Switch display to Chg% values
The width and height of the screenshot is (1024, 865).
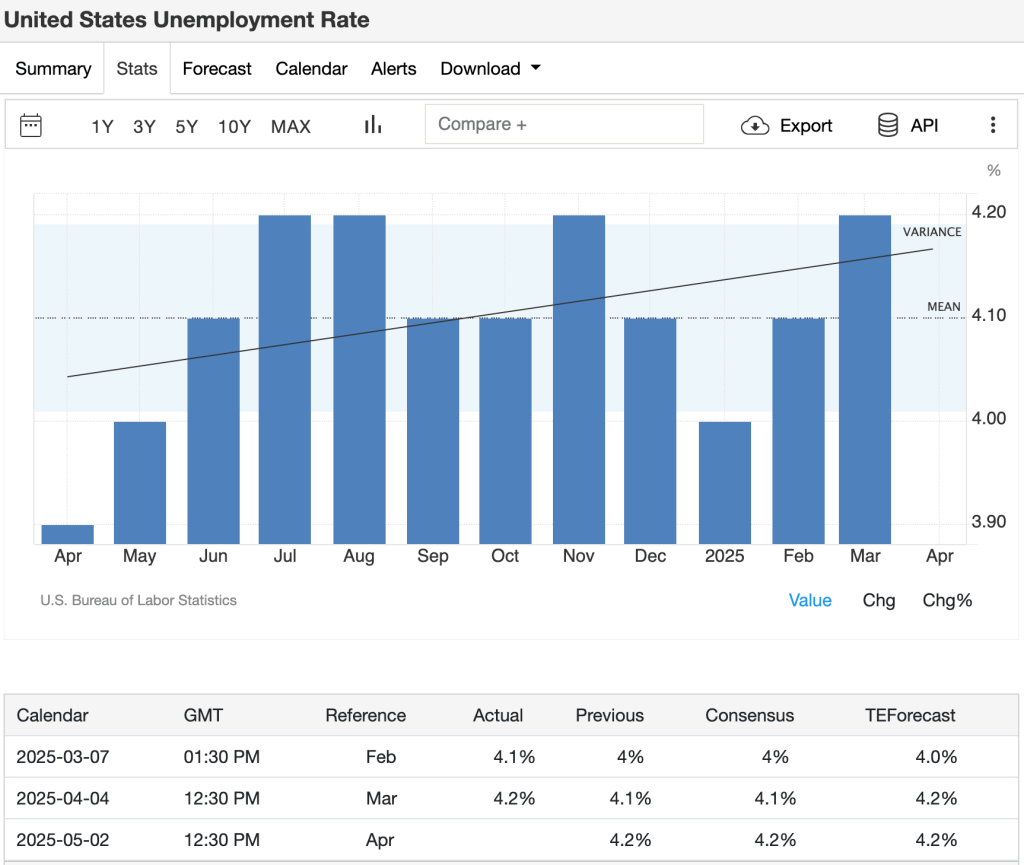[x=946, y=600]
